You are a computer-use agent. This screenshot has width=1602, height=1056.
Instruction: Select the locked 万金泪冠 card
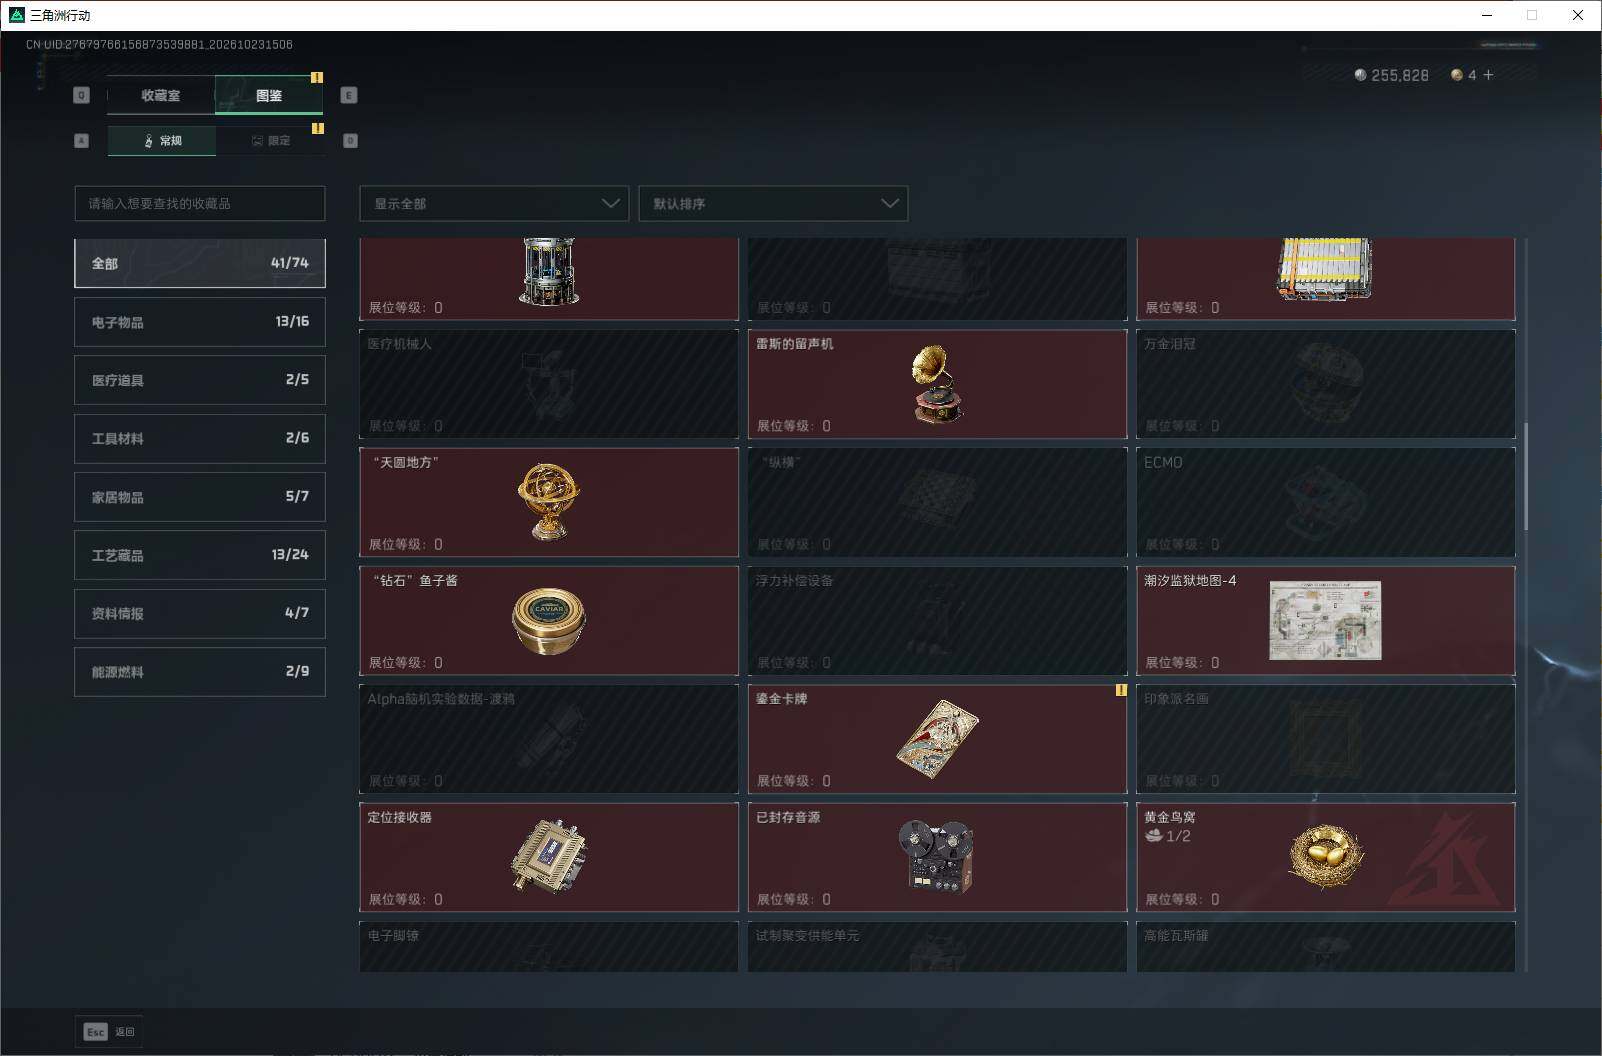pos(1326,384)
